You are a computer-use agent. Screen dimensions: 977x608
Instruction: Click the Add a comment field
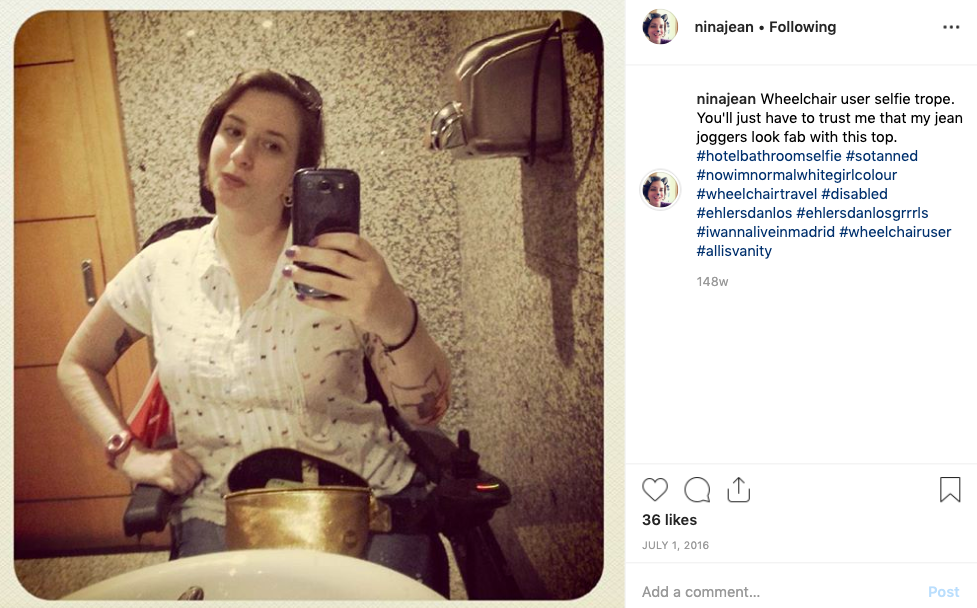[x=779, y=592]
